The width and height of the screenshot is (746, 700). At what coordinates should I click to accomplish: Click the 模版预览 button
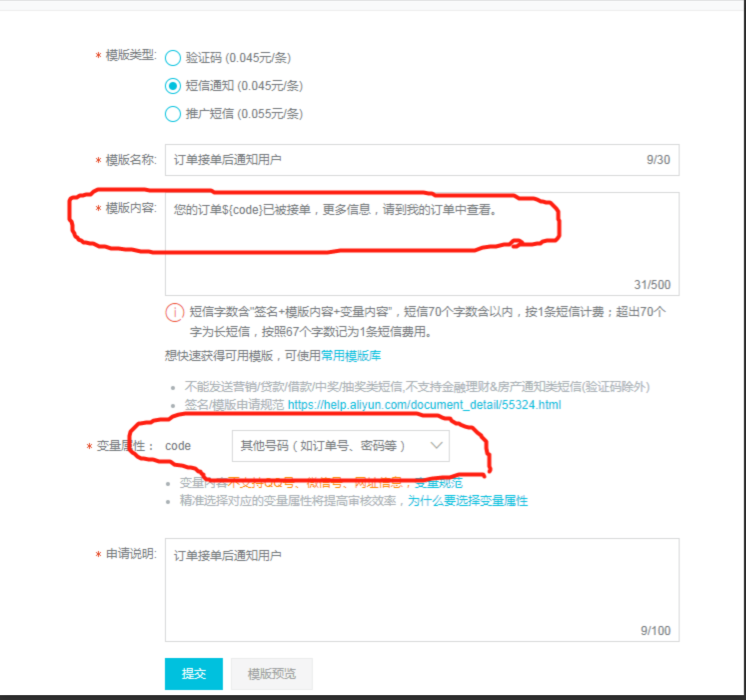(270, 674)
